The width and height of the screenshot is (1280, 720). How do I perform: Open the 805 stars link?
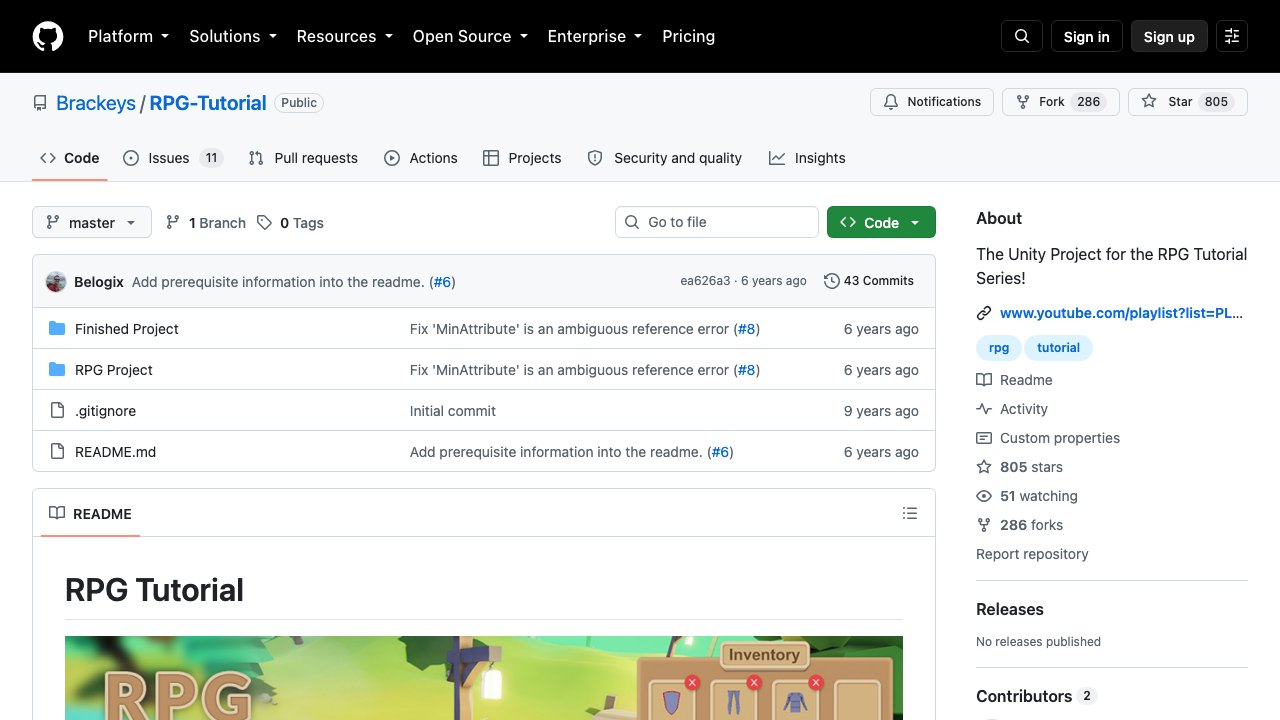(x=1020, y=467)
